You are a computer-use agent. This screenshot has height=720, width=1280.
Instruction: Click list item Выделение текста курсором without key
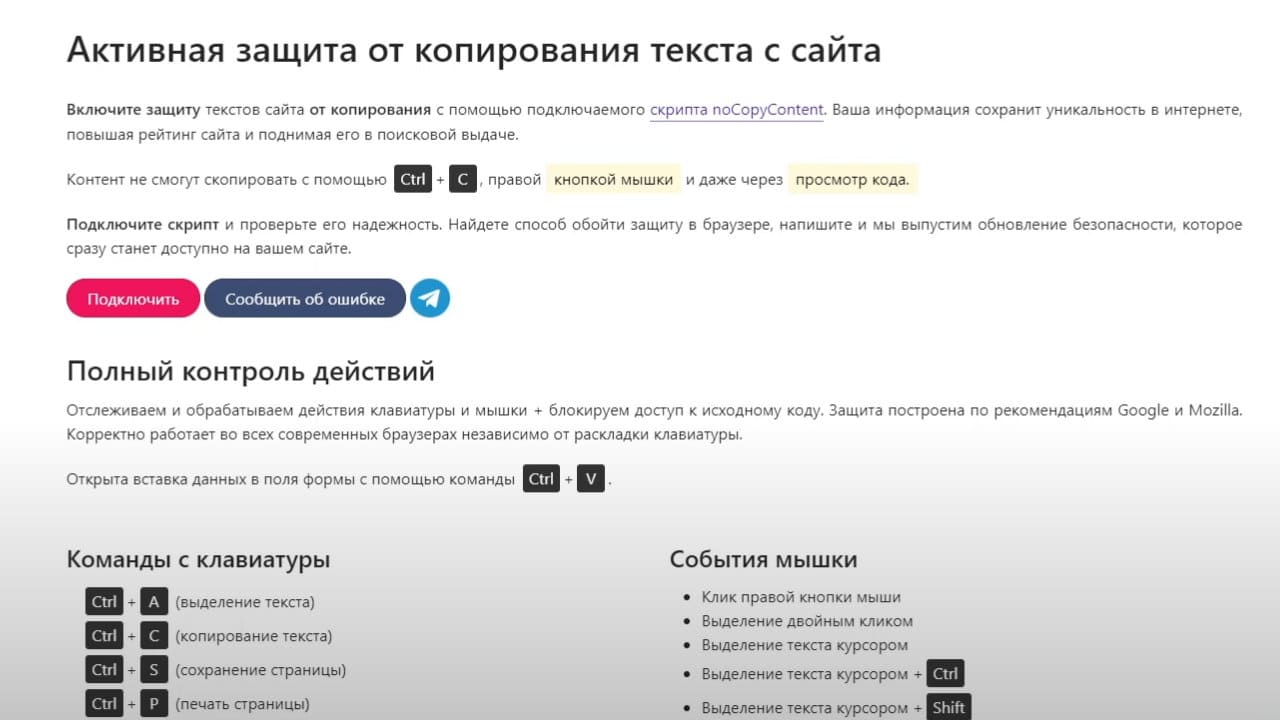pyautogui.click(x=805, y=645)
